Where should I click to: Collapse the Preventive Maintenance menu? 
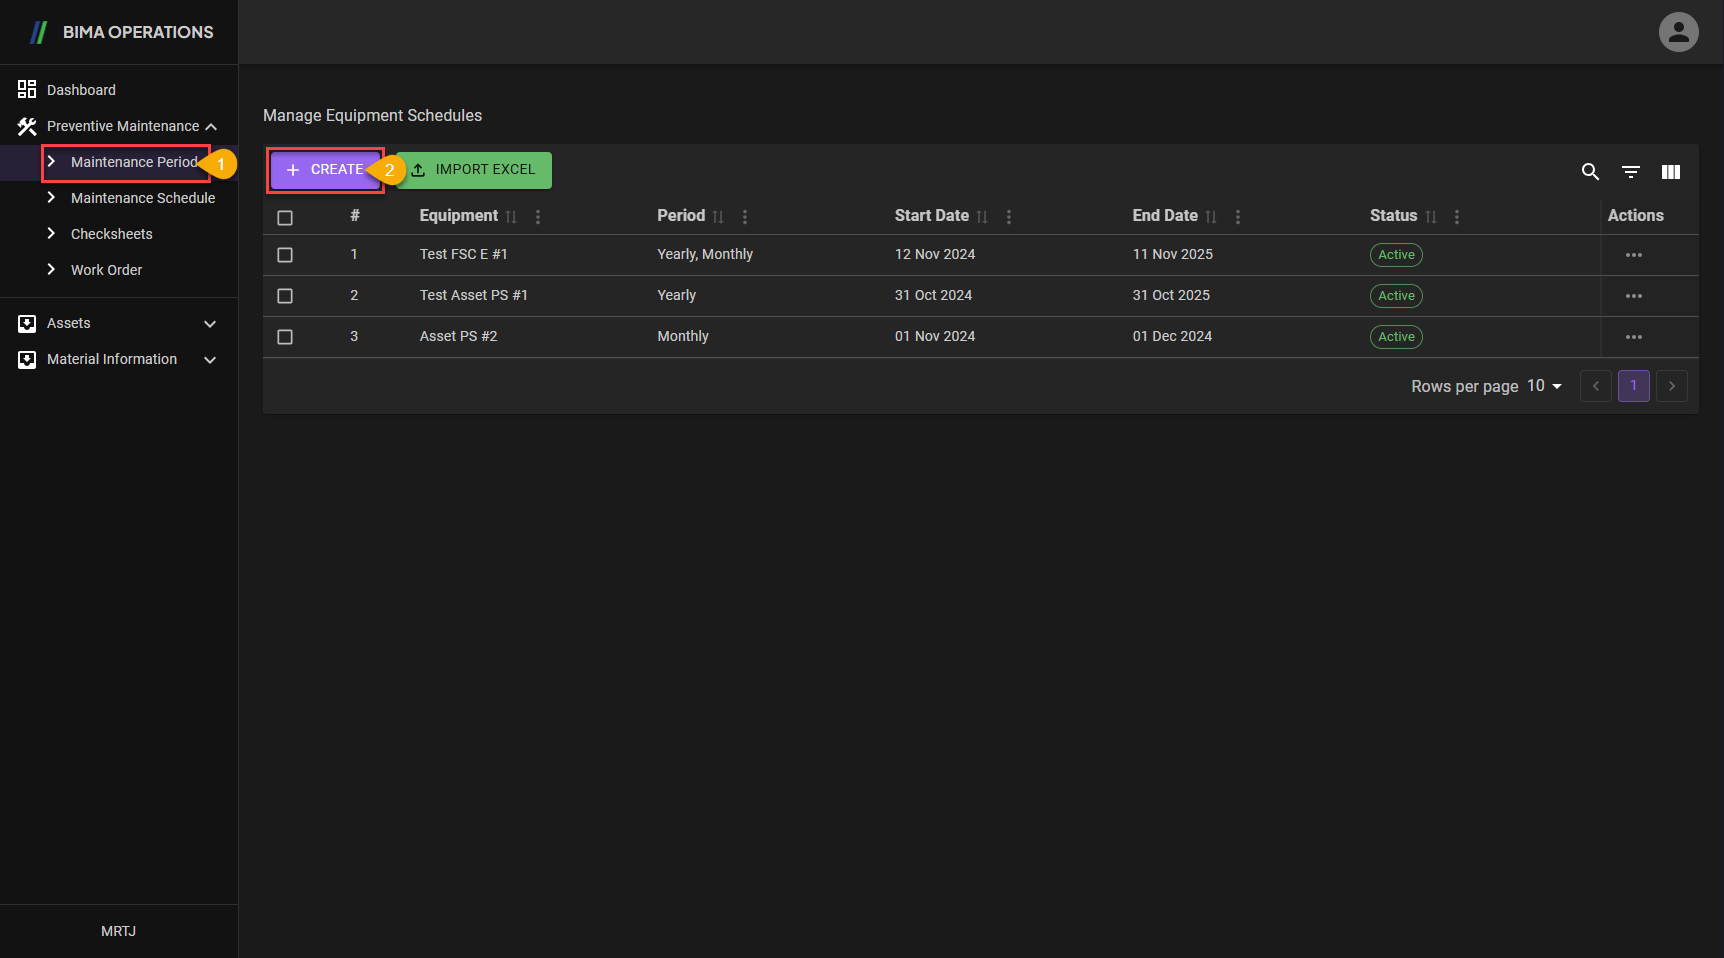(x=211, y=126)
